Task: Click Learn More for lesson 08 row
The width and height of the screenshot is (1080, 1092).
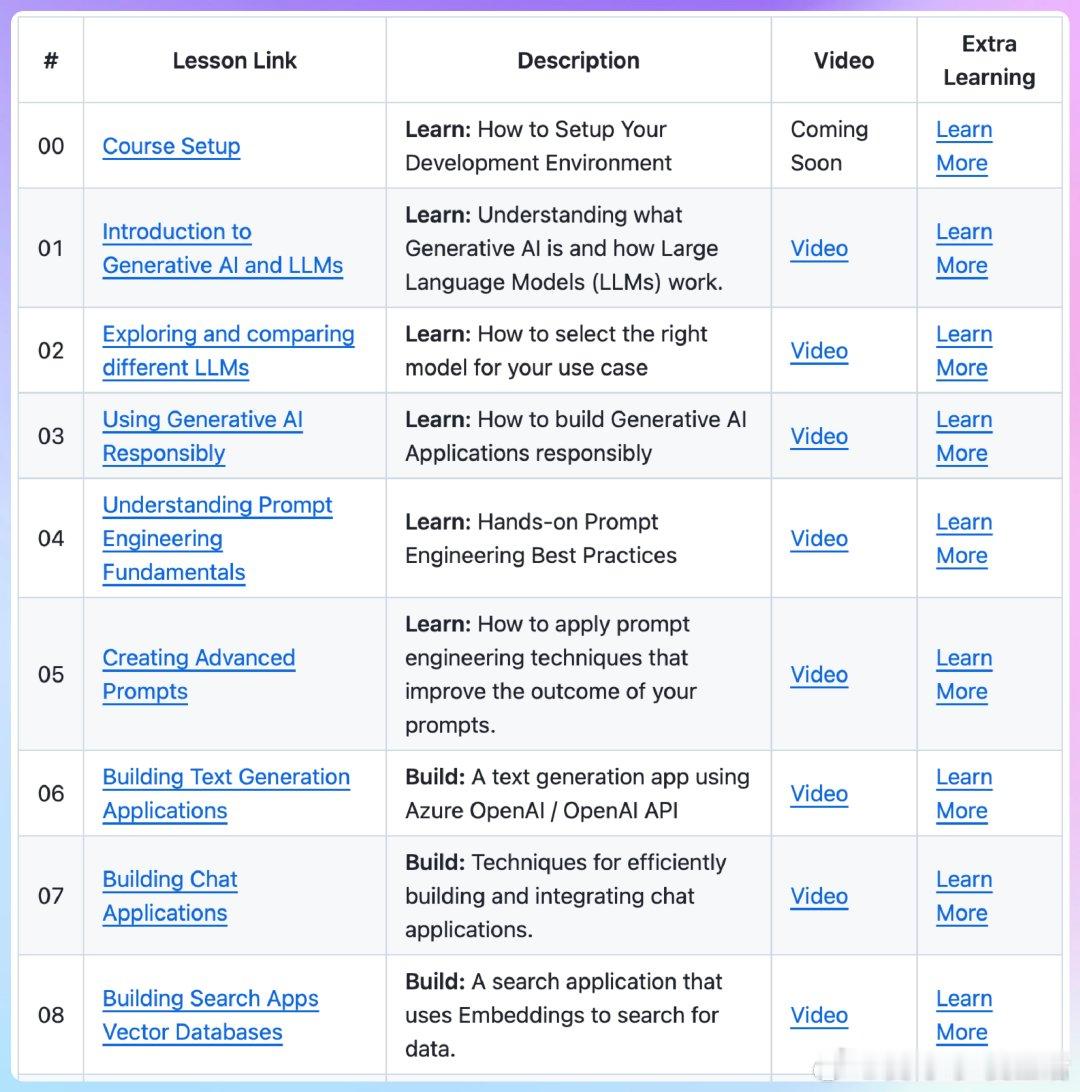Action: click(x=964, y=1015)
